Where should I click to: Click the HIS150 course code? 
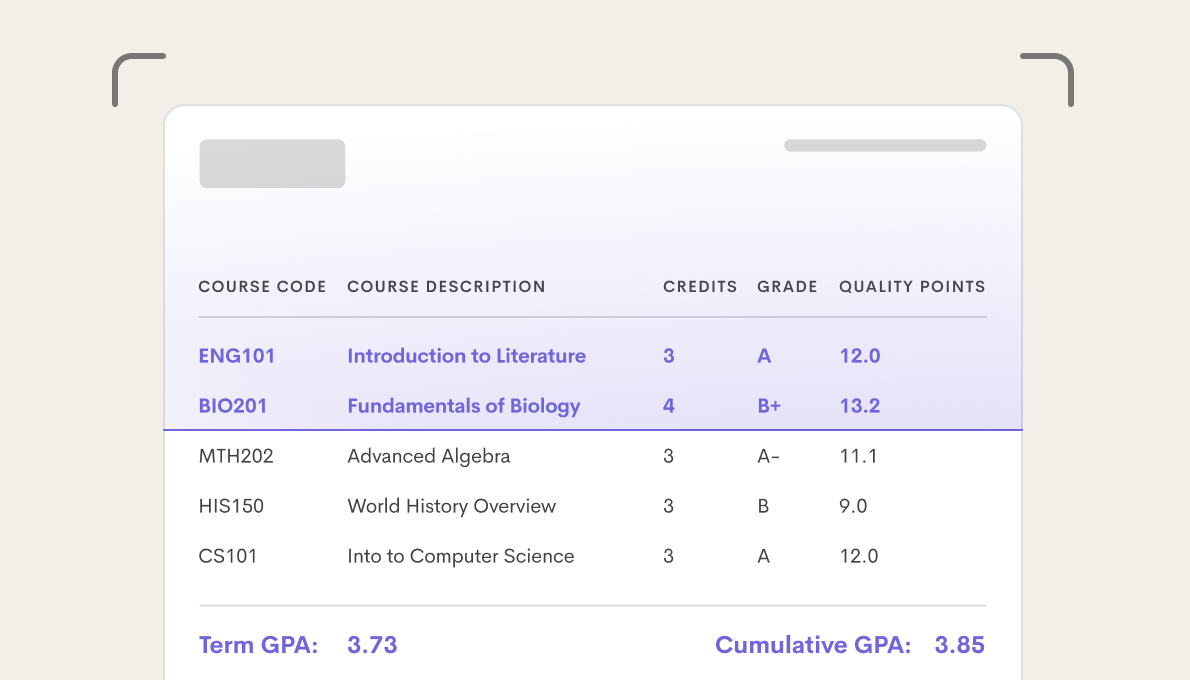click(x=231, y=506)
